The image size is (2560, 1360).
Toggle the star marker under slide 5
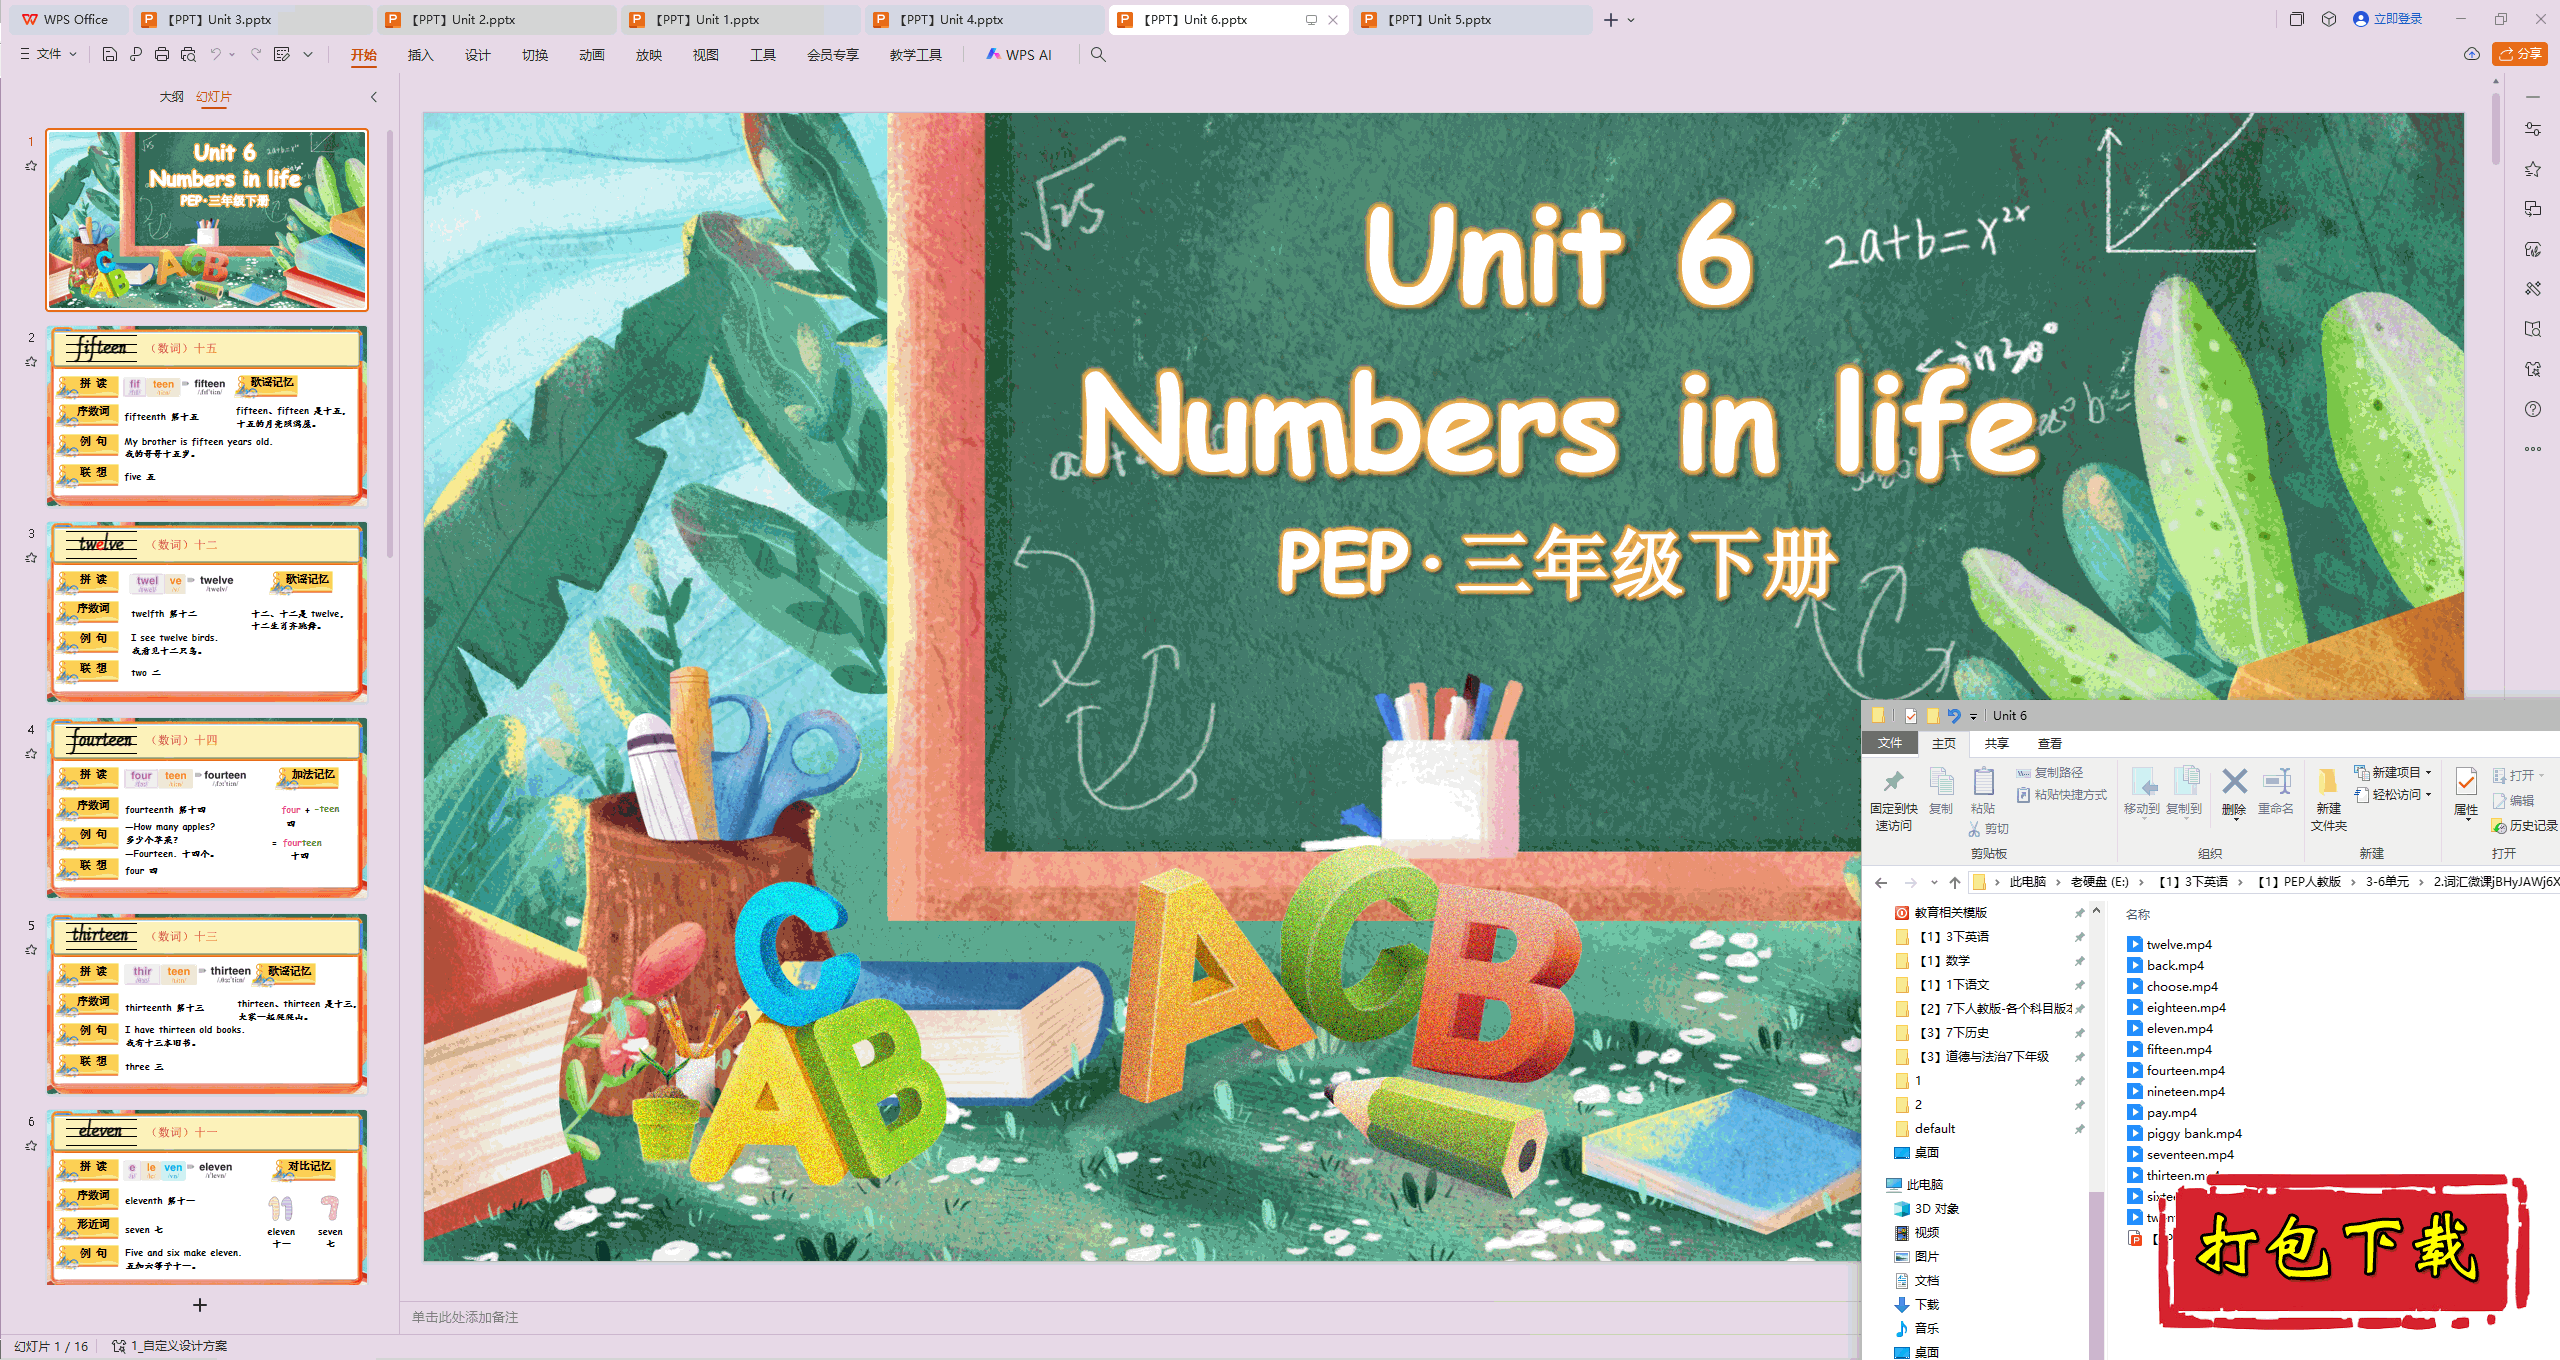point(31,950)
